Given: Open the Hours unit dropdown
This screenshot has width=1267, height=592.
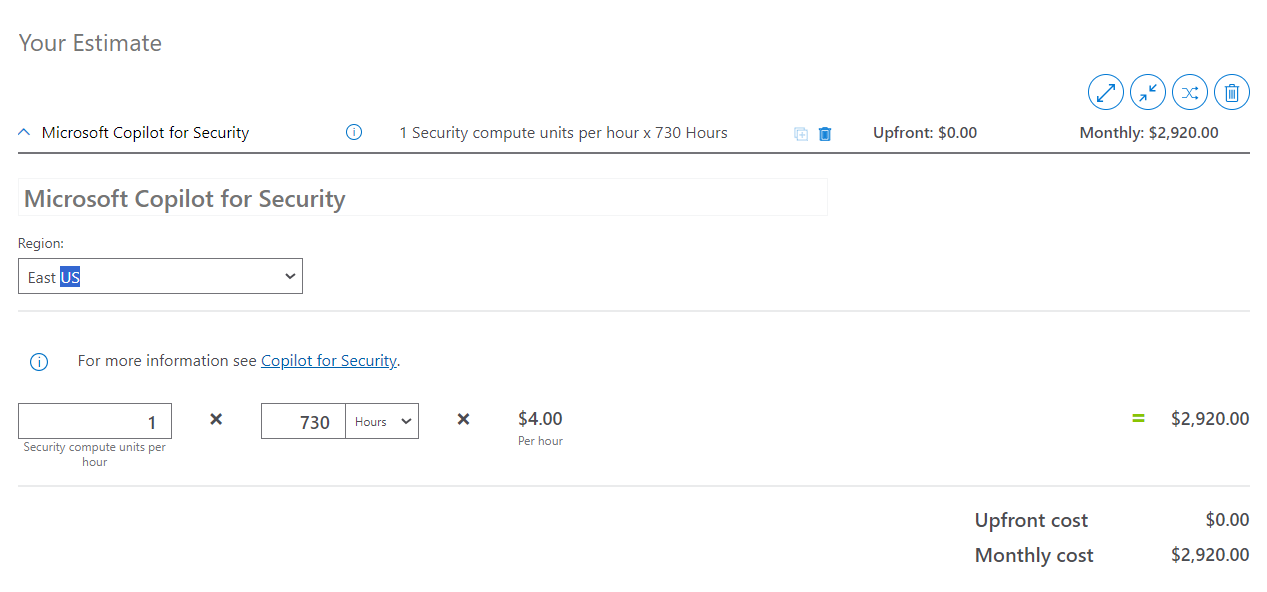Looking at the screenshot, I should point(382,421).
